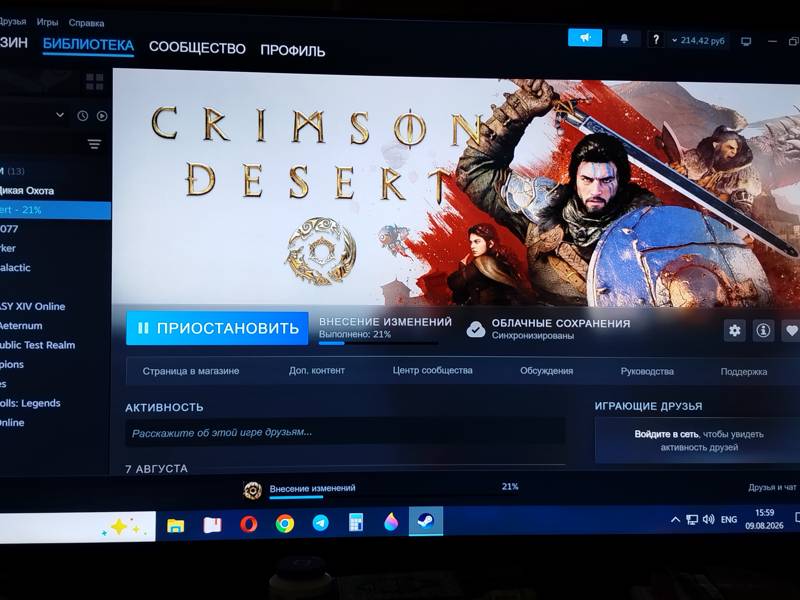The image size is (800, 600).
Task: Click the Crimson Desert download icon in bottom bar
Action: click(253, 490)
